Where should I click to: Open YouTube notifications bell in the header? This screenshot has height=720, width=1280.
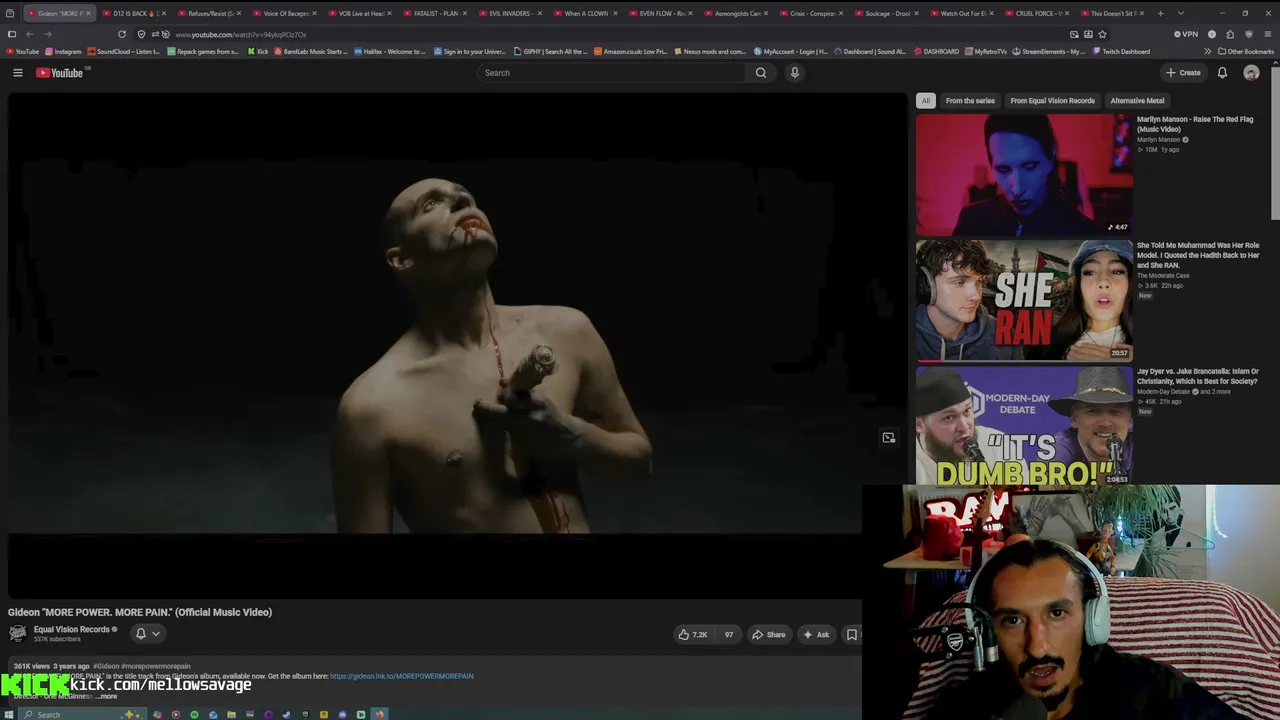tap(1222, 73)
